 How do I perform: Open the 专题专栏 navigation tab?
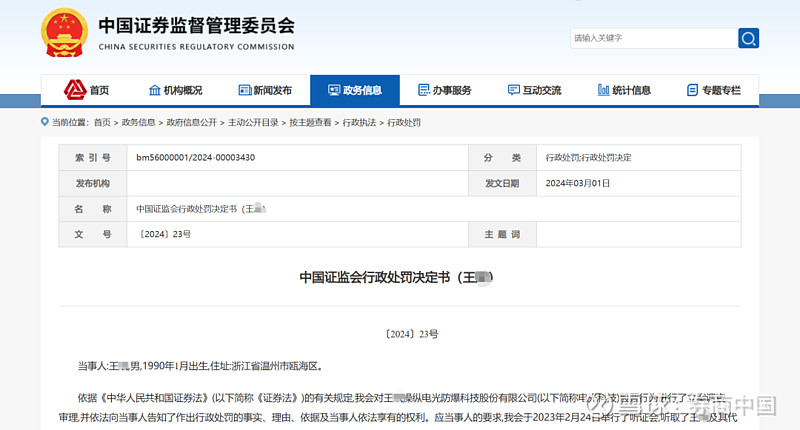714,90
